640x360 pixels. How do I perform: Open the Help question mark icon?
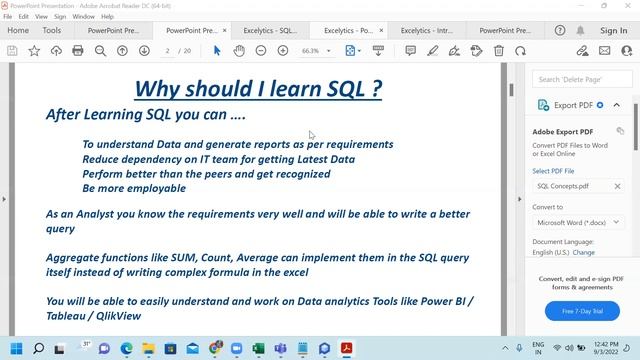(560, 31)
